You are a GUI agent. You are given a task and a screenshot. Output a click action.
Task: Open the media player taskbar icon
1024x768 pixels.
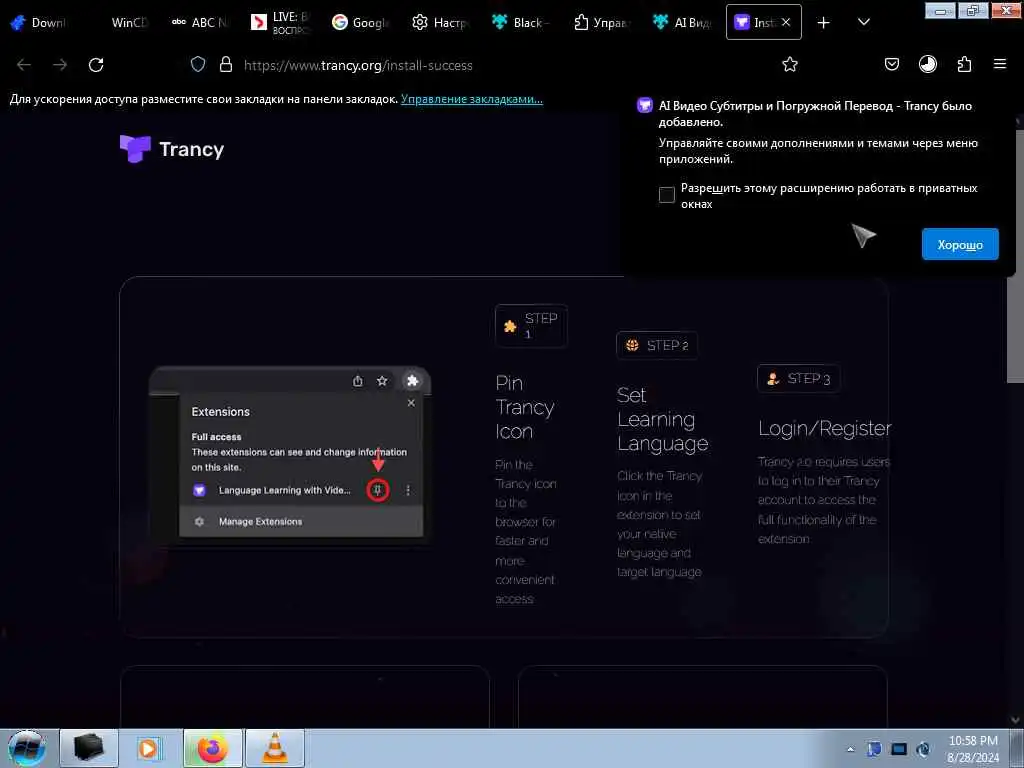point(148,748)
